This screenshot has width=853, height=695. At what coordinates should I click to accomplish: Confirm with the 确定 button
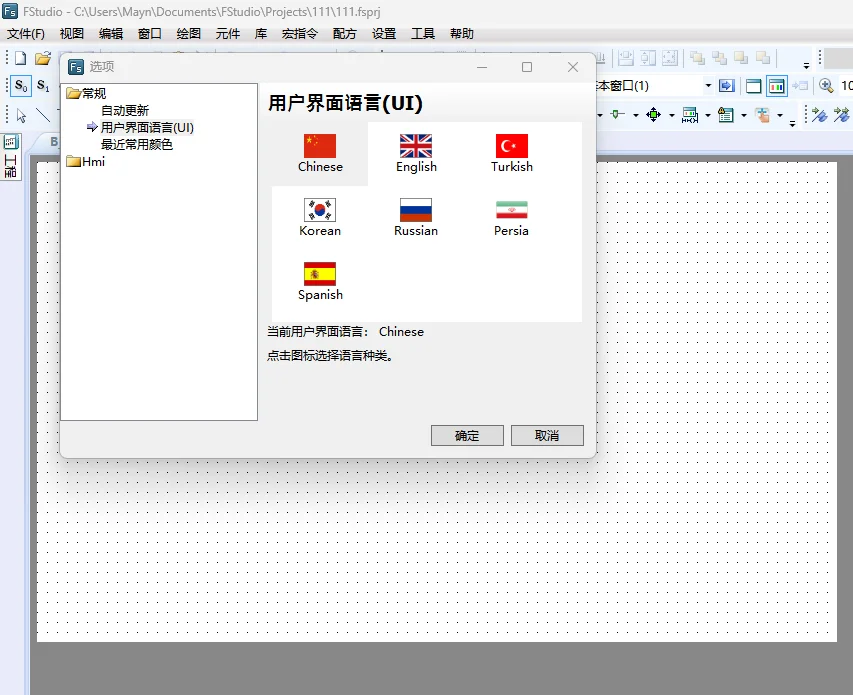467,436
